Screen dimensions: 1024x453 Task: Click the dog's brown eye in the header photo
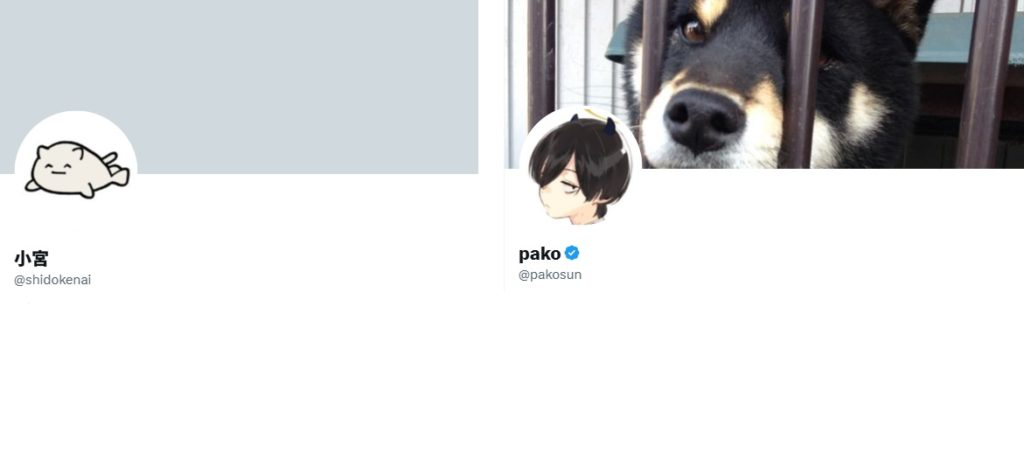click(693, 31)
